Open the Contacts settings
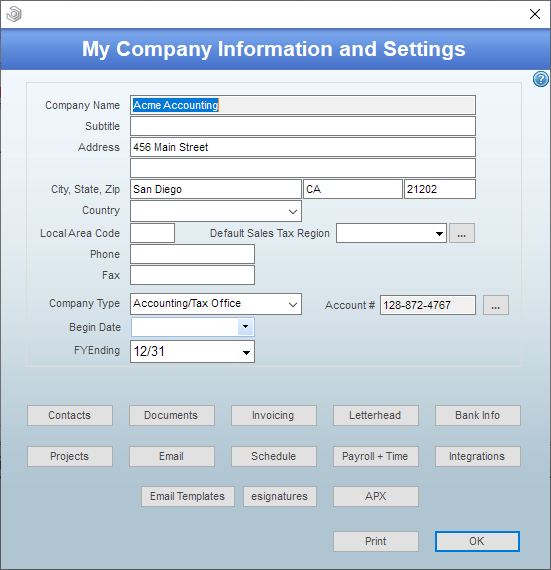 pos(70,416)
